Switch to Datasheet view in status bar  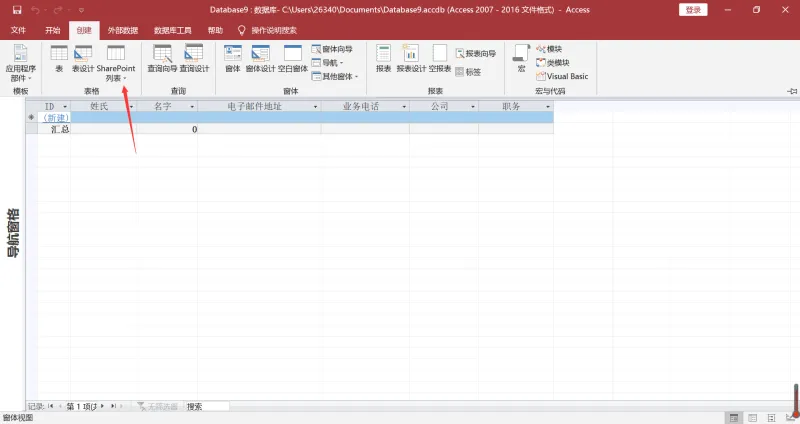pyautogui.click(x=753, y=418)
